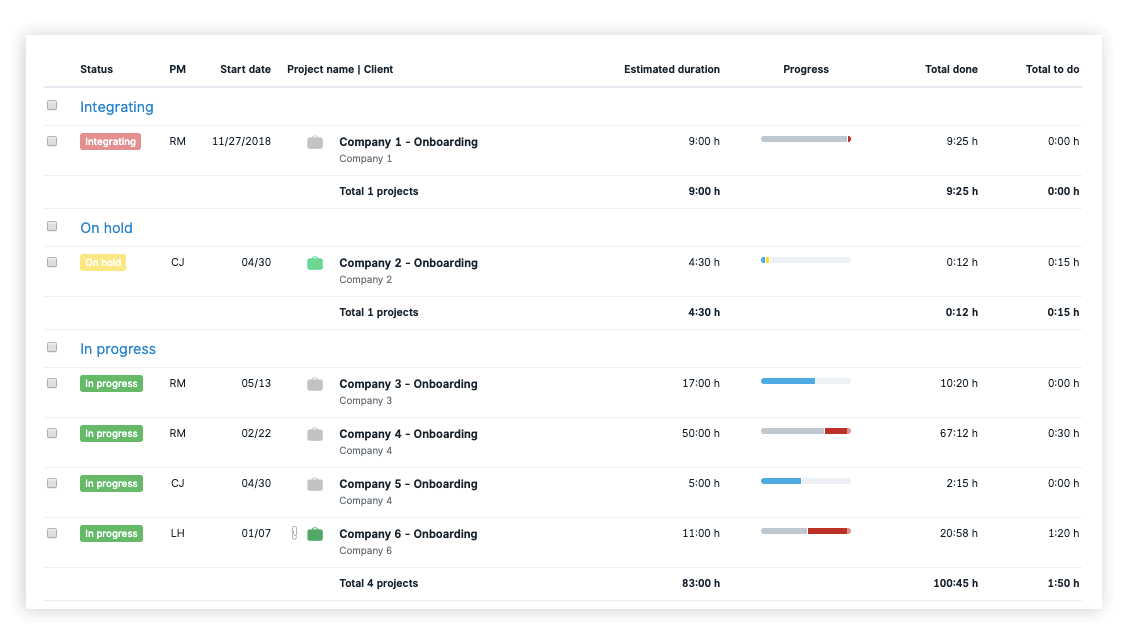Image resolution: width=1136 pixels, height=636 pixels.
Task: Click the red Integrating status badge
Action: click(x=110, y=141)
